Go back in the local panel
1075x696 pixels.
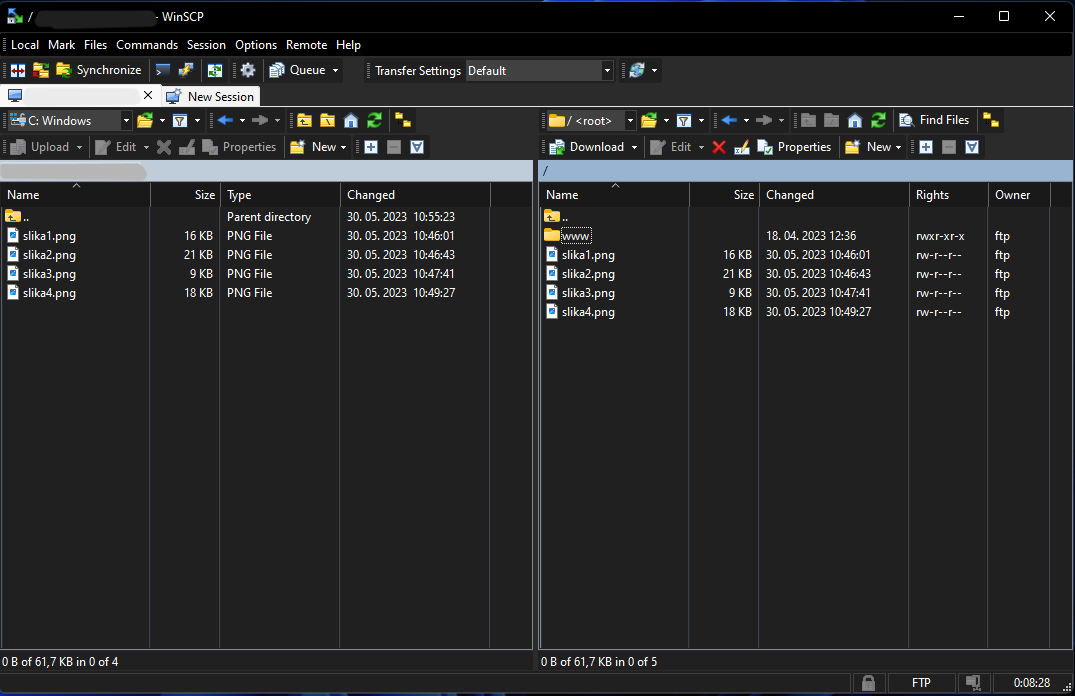point(226,121)
